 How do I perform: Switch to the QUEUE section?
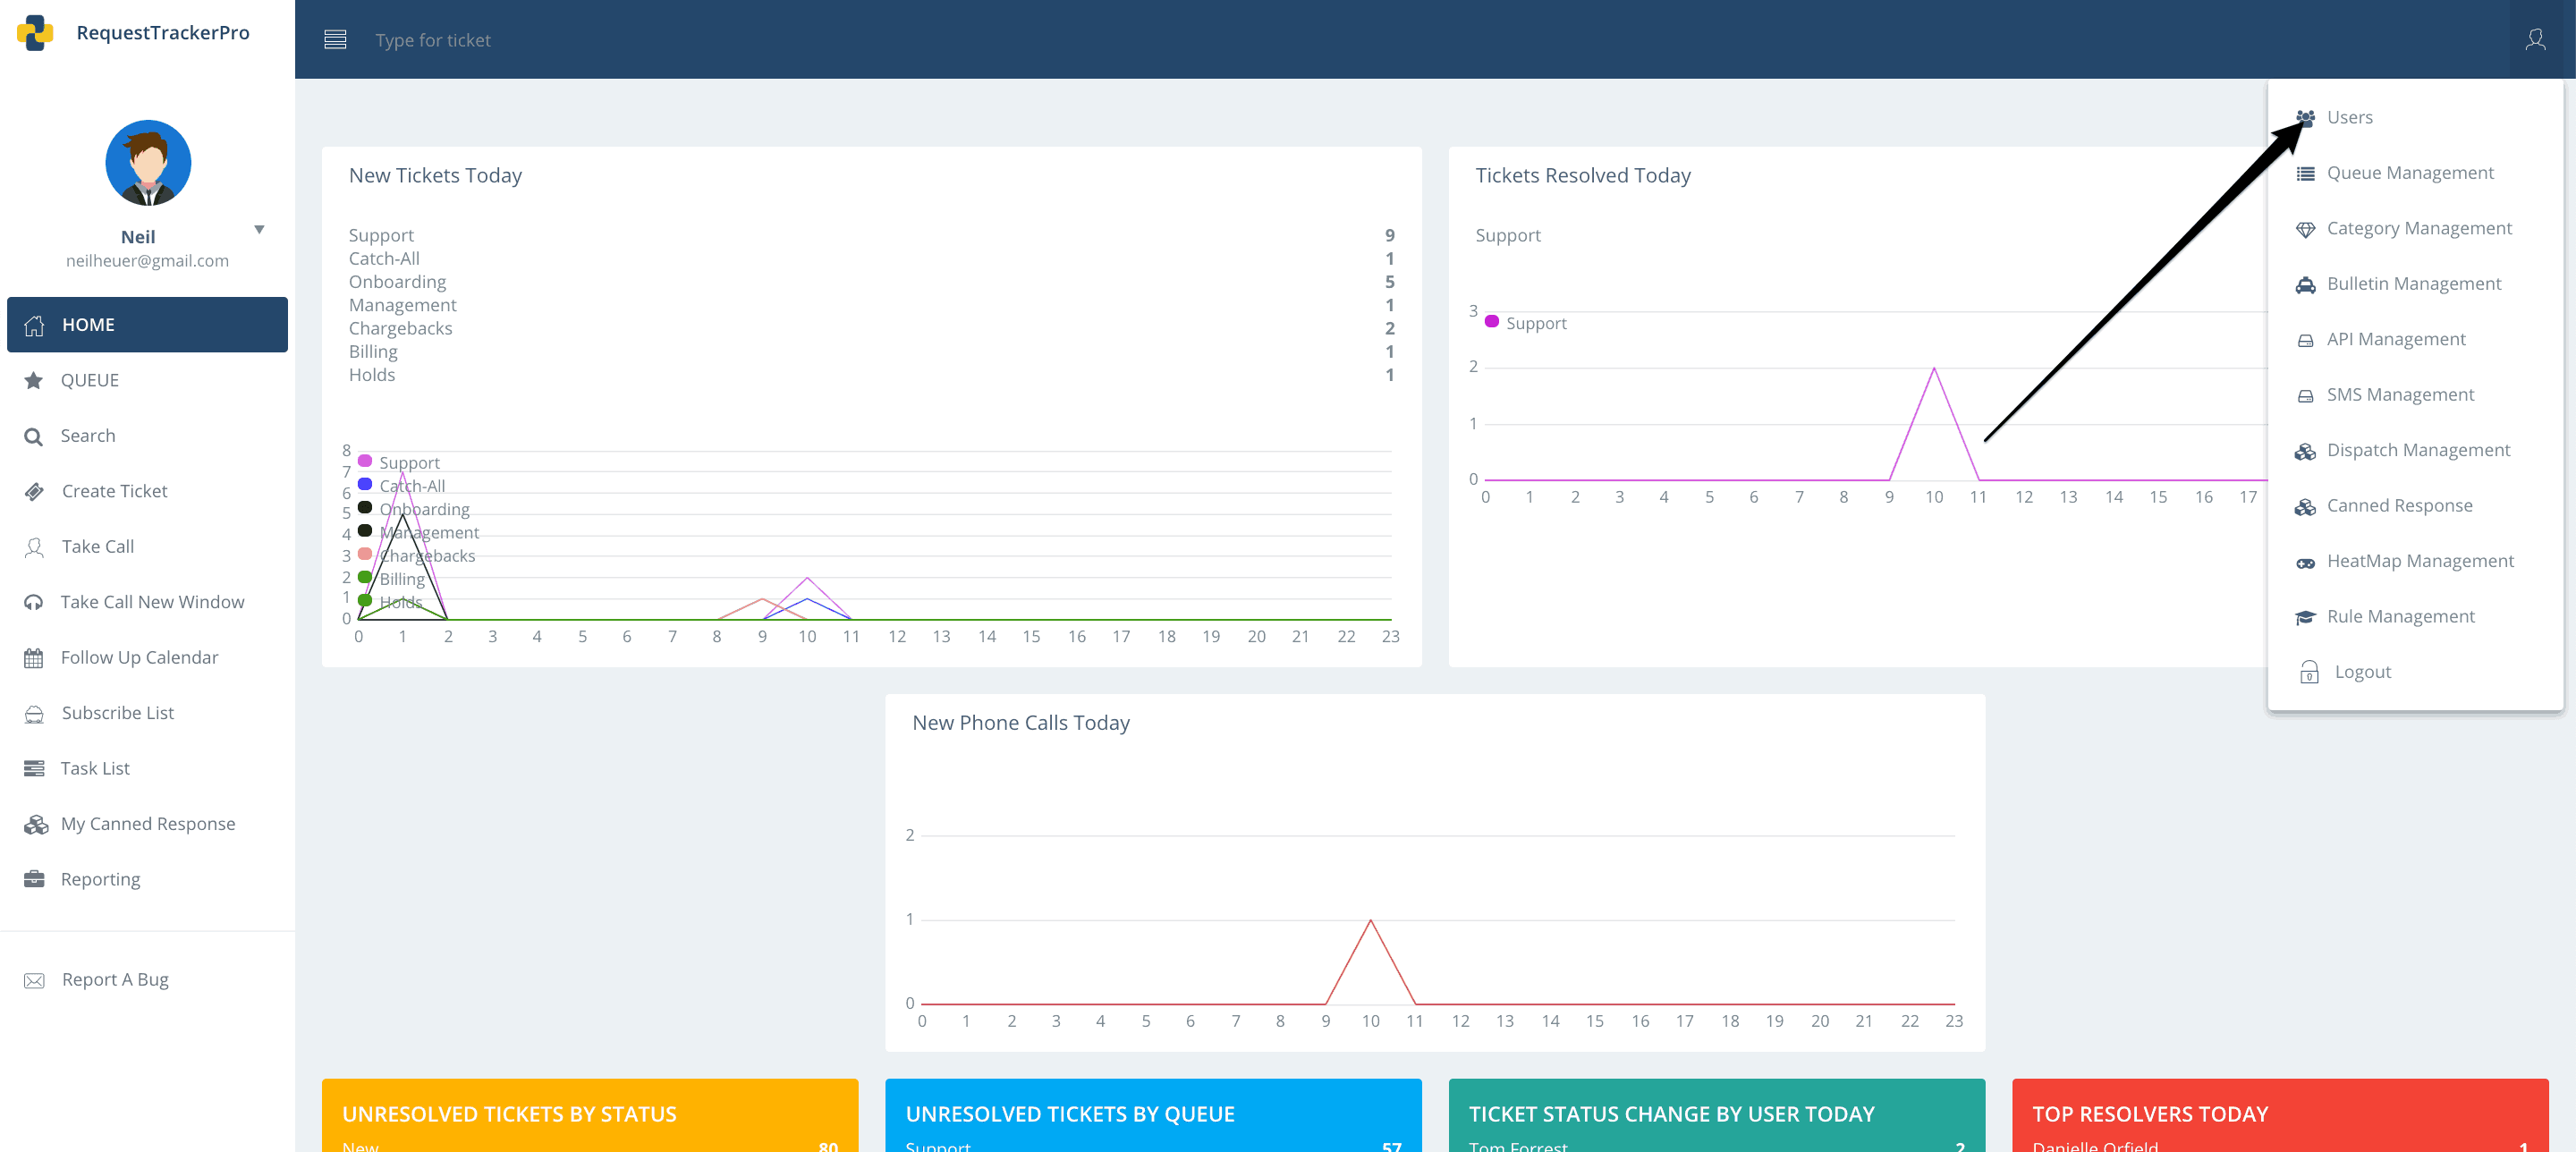(x=91, y=380)
